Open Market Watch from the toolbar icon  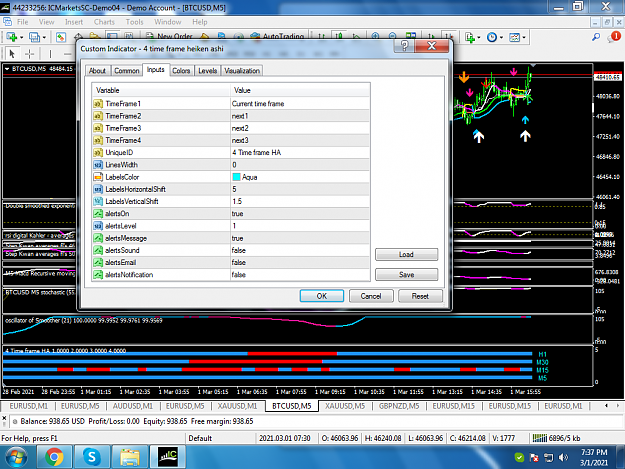click(61, 37)
